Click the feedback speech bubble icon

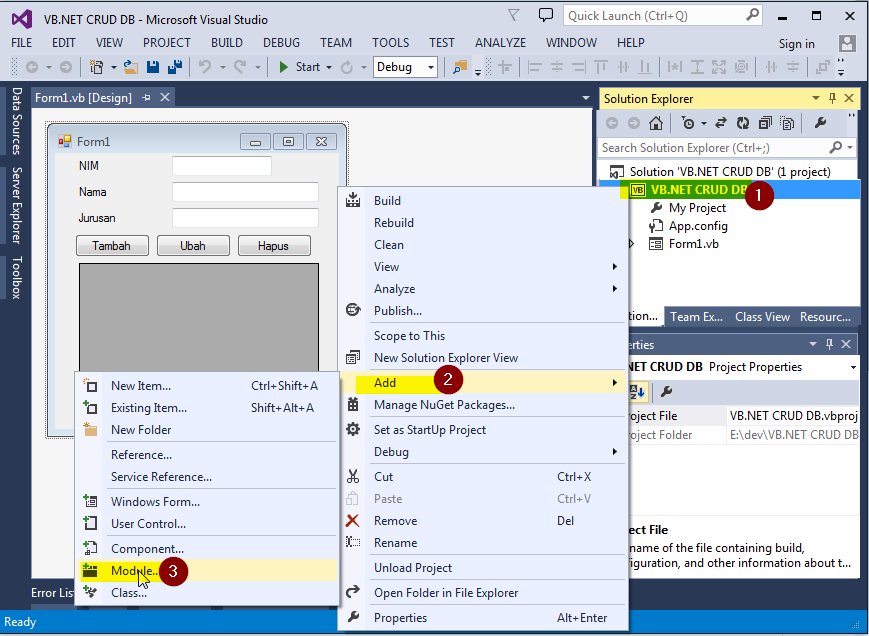546,15
